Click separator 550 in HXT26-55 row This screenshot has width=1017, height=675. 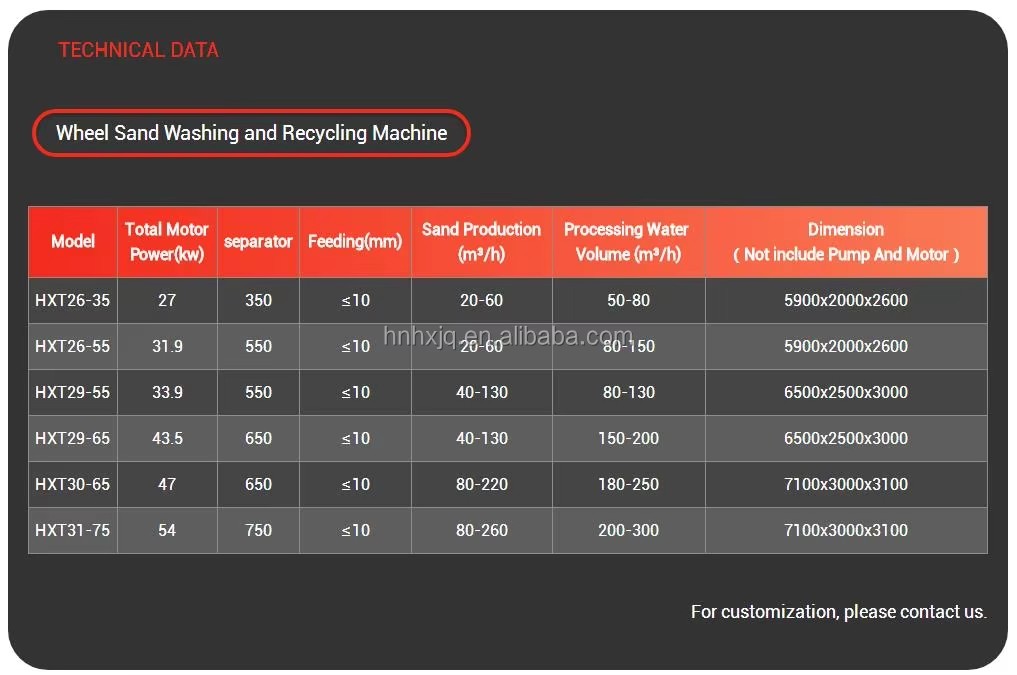[258, 346]
